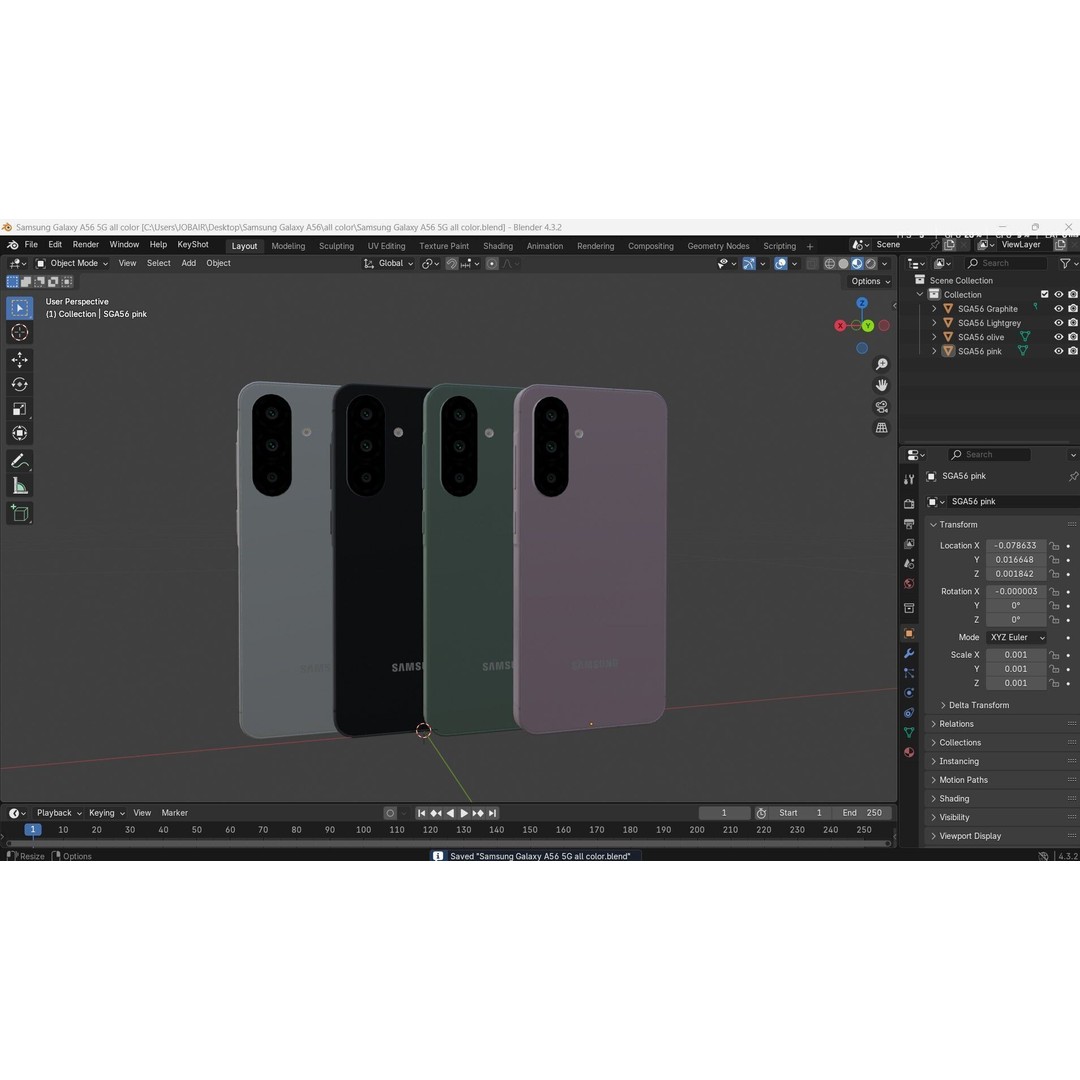
Task: Open the Object Mode dropdown
Action: point(72,263)
